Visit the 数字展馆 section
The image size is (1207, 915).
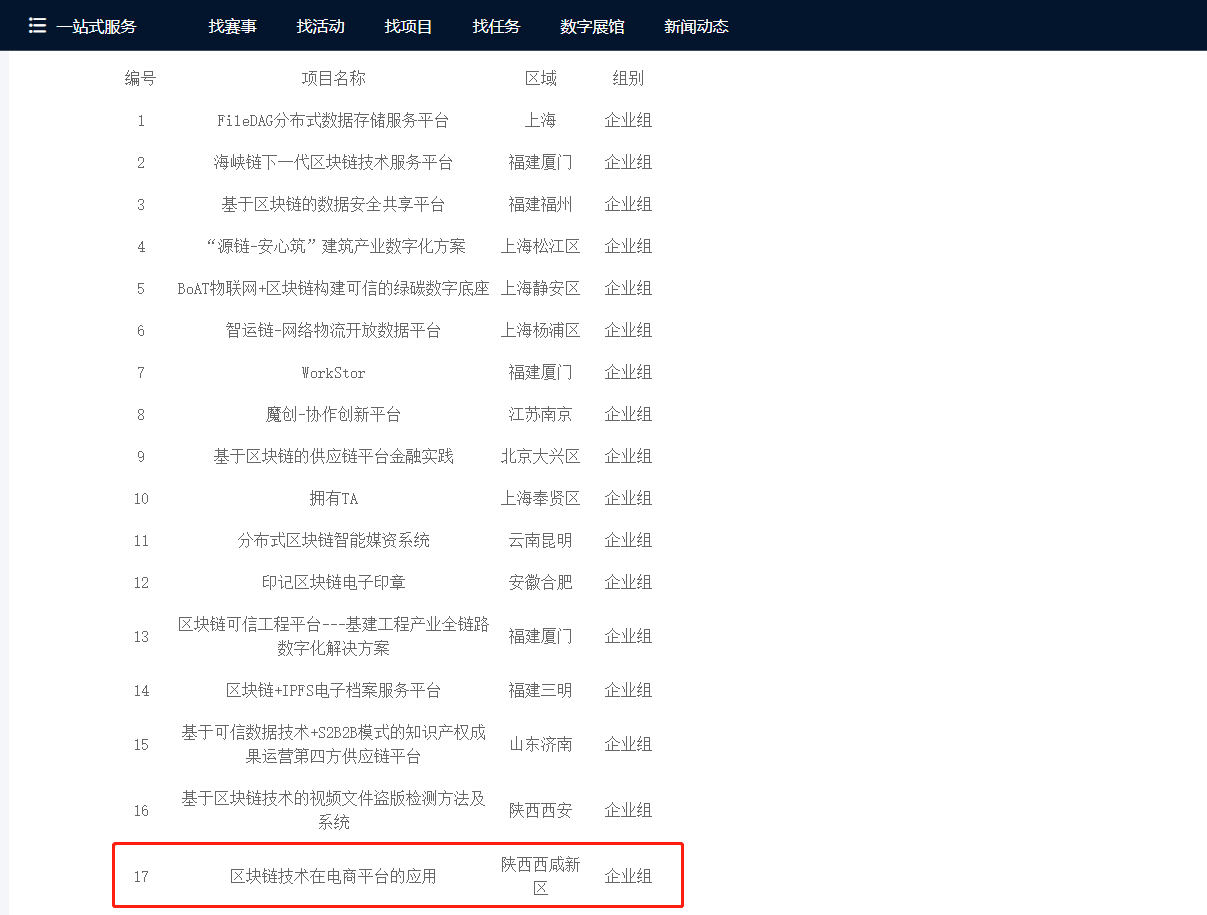[x=592, y=26]
